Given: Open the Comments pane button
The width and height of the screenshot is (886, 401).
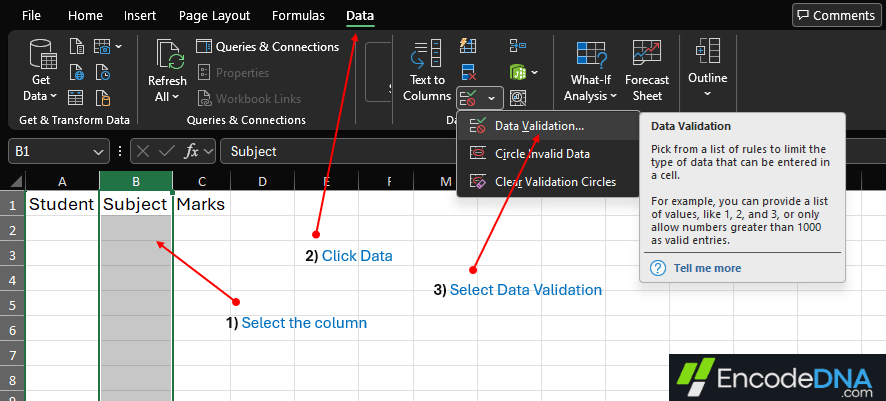Looking at the screenshot, I should (835, 15).
